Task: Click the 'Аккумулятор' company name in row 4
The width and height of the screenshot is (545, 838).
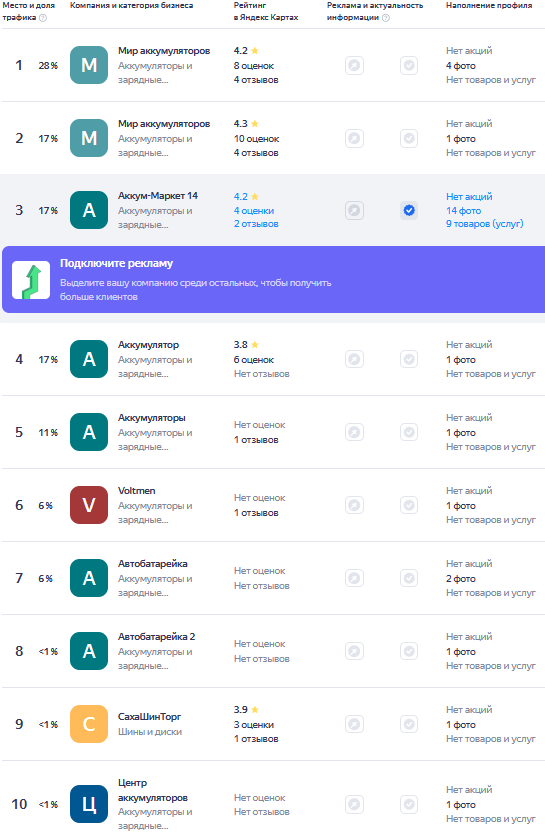Action: point(149,345)
